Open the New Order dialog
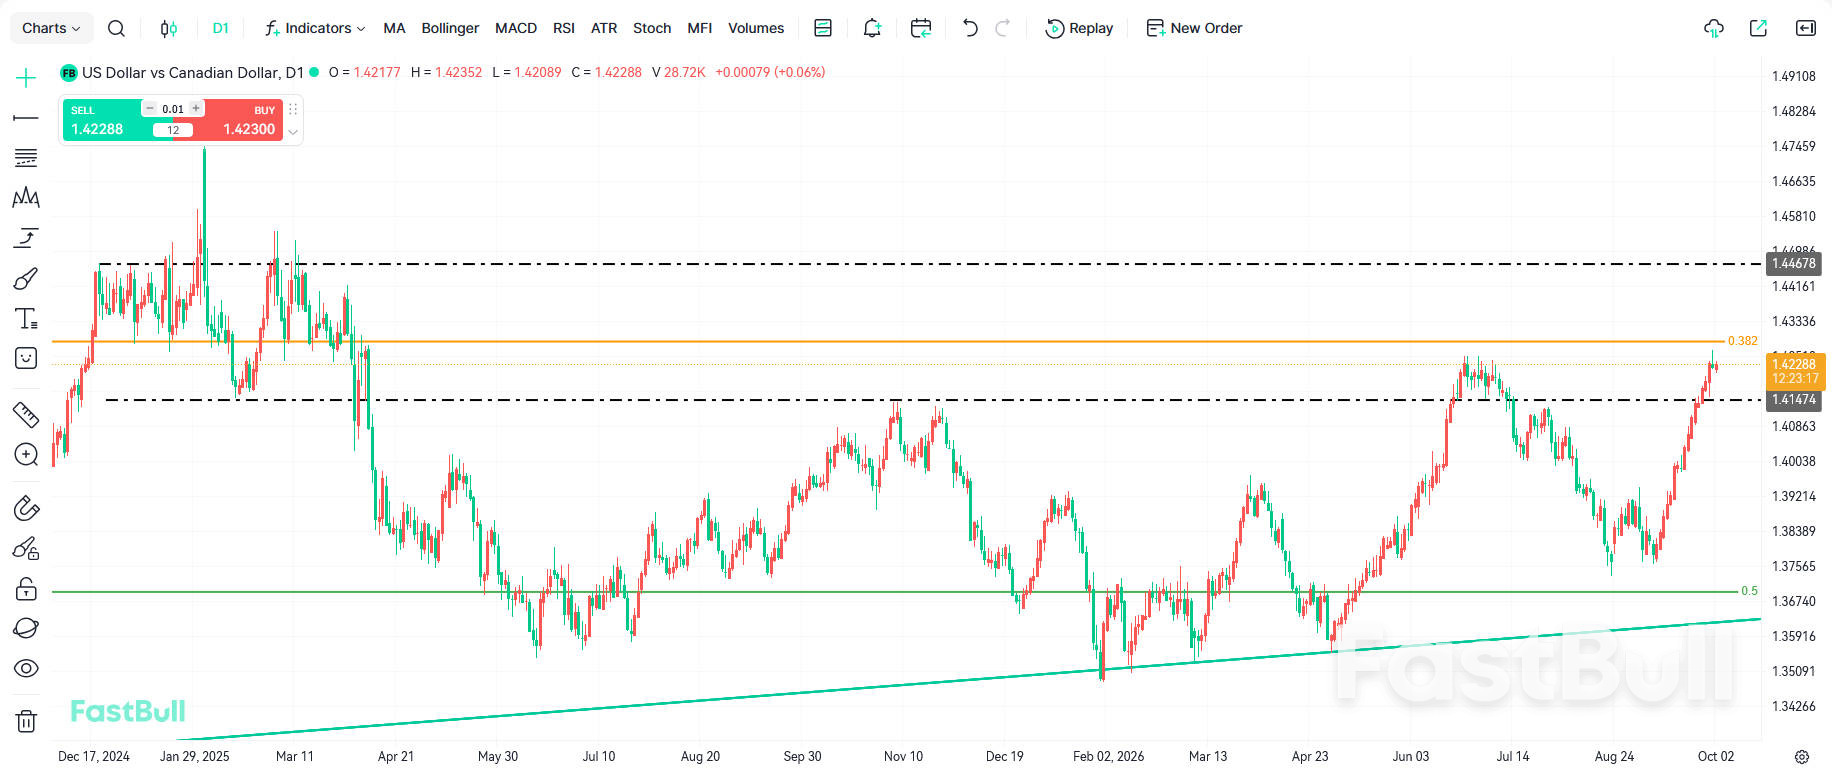 pos(1194,28)
